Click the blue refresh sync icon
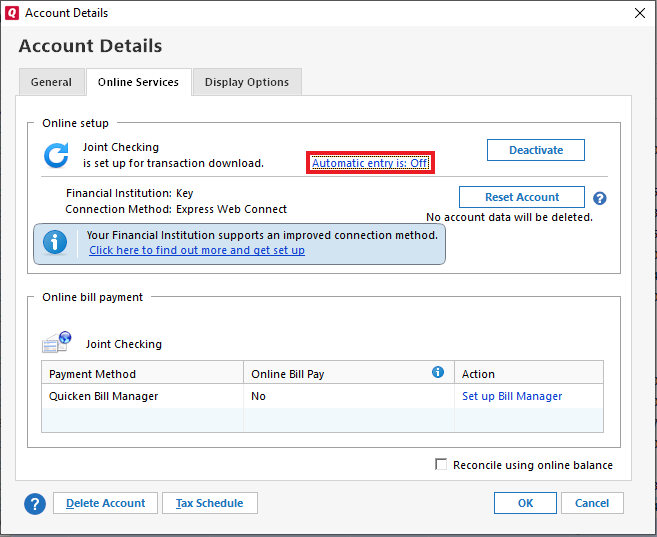Viewport: 657px width, 537px height. (x=56, y=155)
